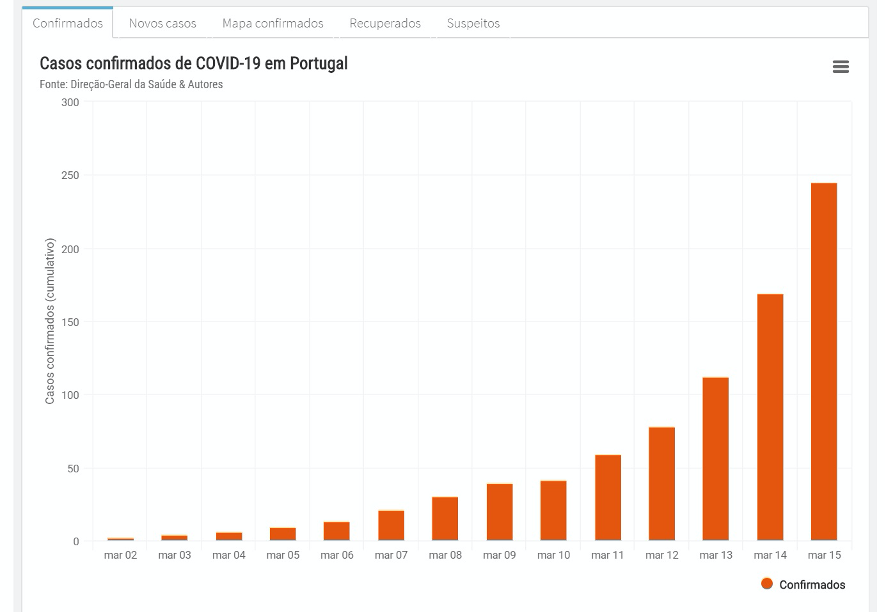Screen dimensions: 885x612
Task: Select the mar 07 bar
Action: [391, 526]
